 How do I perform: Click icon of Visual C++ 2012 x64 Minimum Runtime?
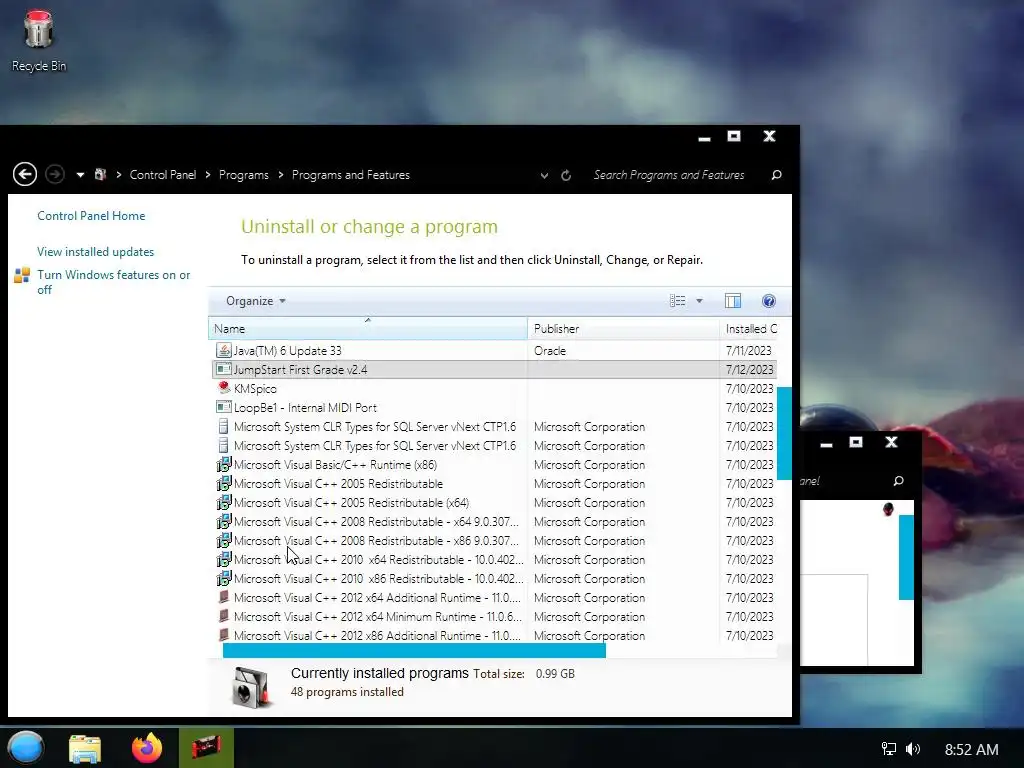[223, 616]
